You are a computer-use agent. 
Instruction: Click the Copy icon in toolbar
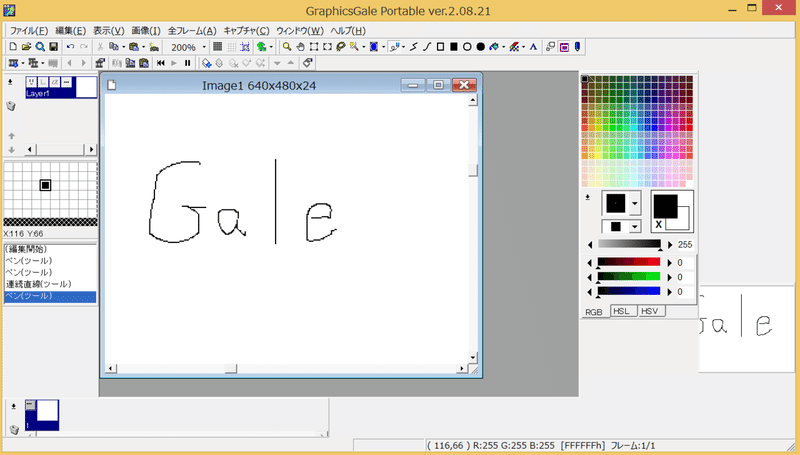click(114, 47)
